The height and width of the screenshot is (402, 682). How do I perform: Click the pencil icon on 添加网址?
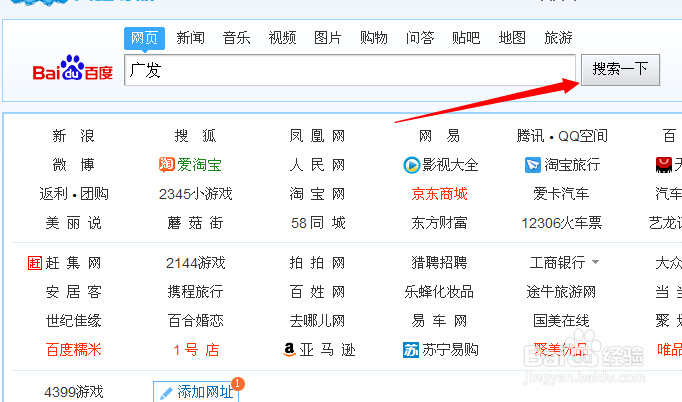coord(167,393)
